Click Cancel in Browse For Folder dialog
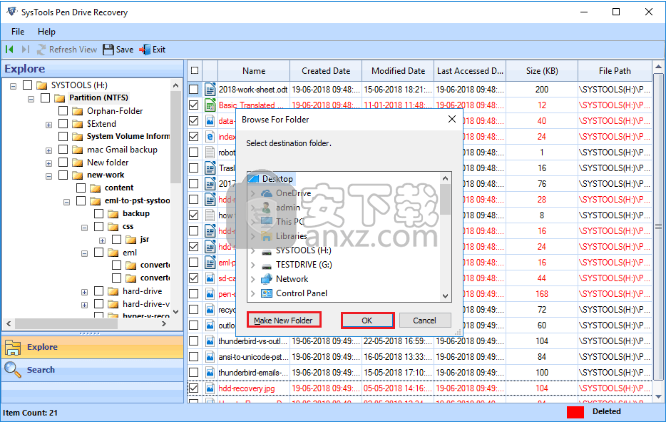Screen dimensions: 669x422 click(425, 320)
